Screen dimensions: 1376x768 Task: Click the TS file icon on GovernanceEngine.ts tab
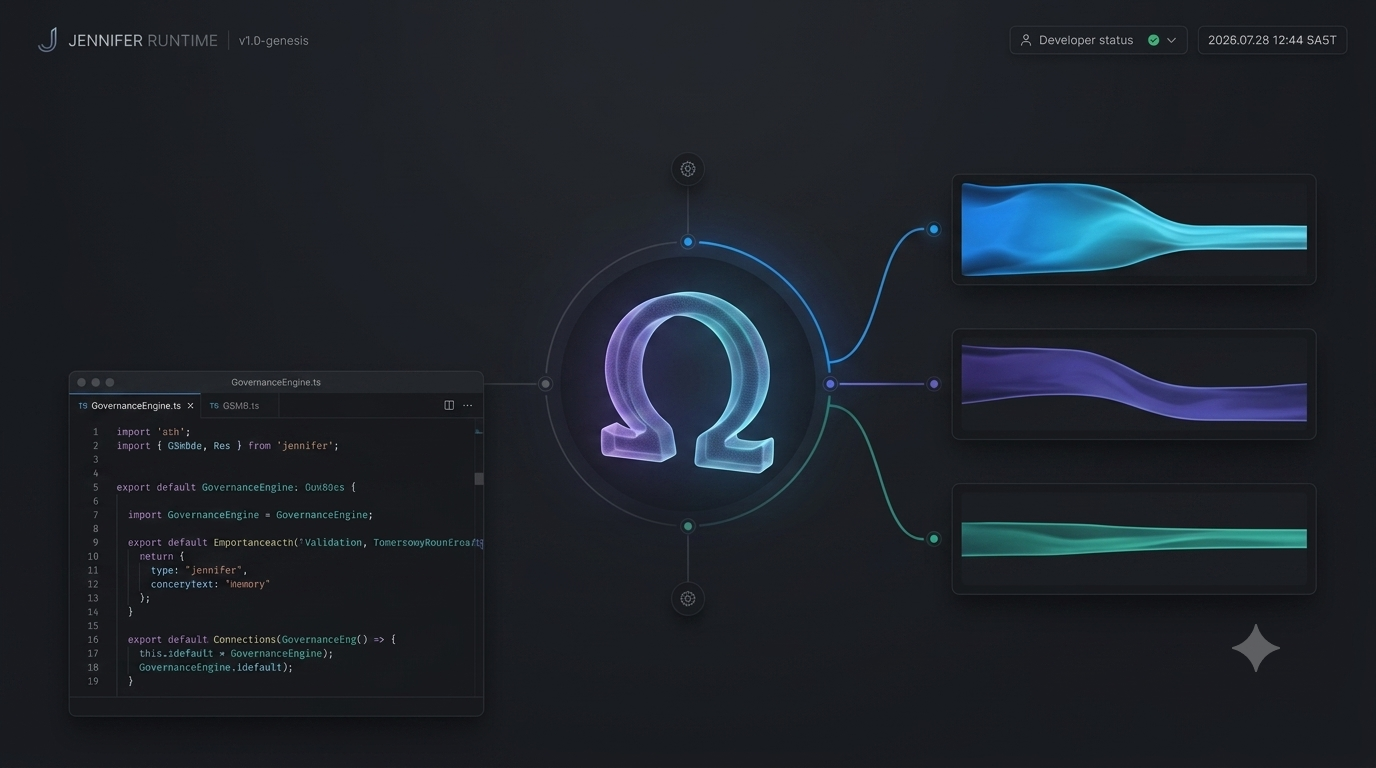coord(83,406)
